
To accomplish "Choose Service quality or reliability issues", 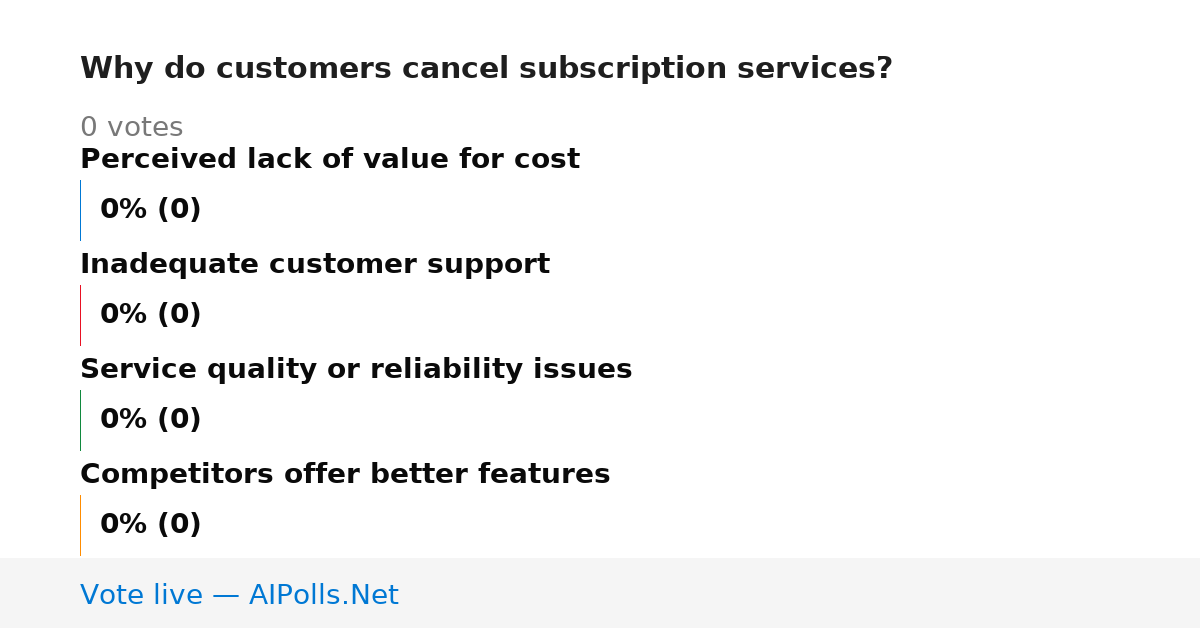I will click(356, 369).
